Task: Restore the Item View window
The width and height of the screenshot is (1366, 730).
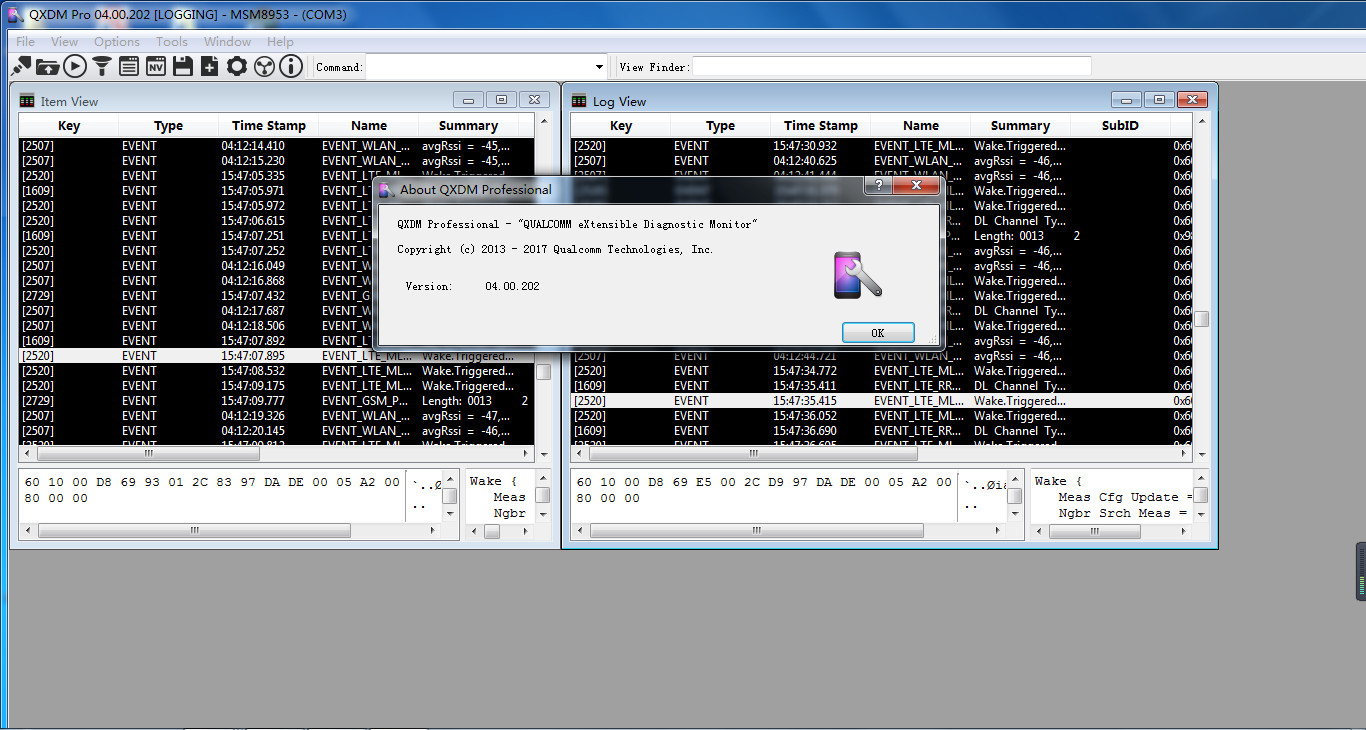Action: pos(501,100)
